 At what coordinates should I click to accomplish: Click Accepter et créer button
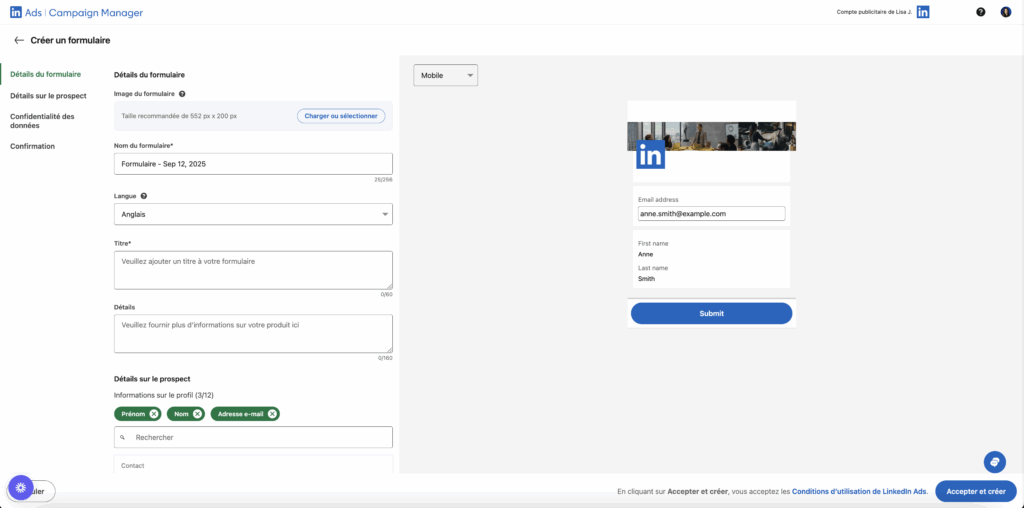pos(976,491)
